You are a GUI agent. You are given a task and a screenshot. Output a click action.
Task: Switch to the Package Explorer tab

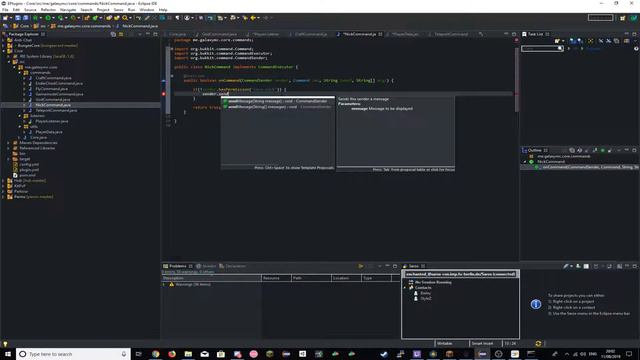[24, 34]
